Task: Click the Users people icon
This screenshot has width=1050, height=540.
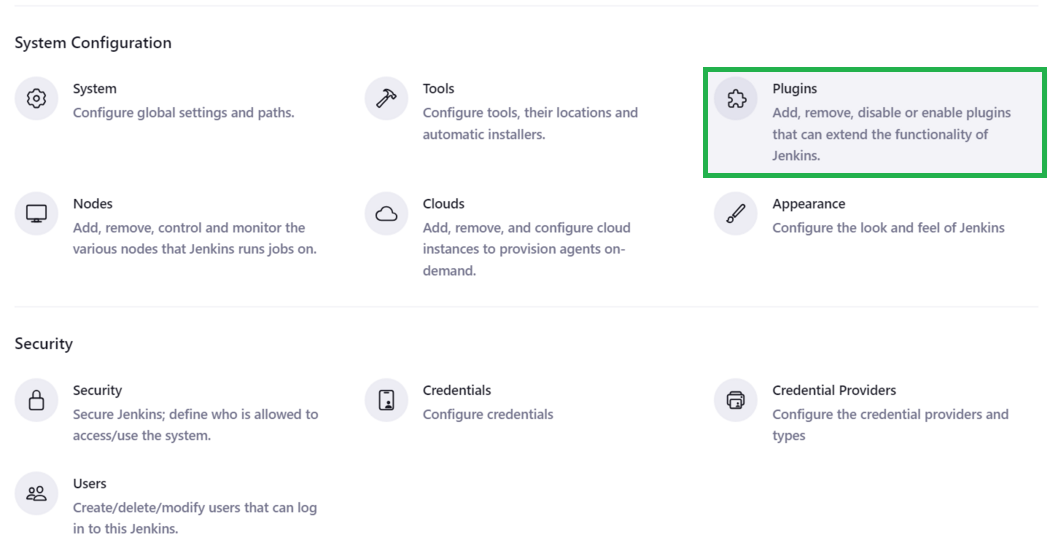Action: [36, 493]
